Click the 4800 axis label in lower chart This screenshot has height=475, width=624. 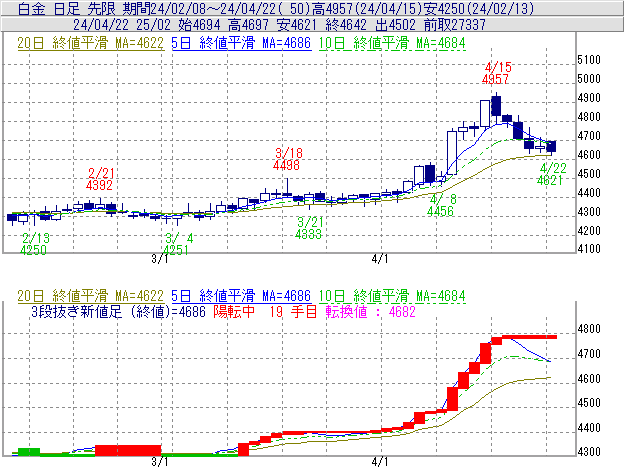tap(589, 329)
